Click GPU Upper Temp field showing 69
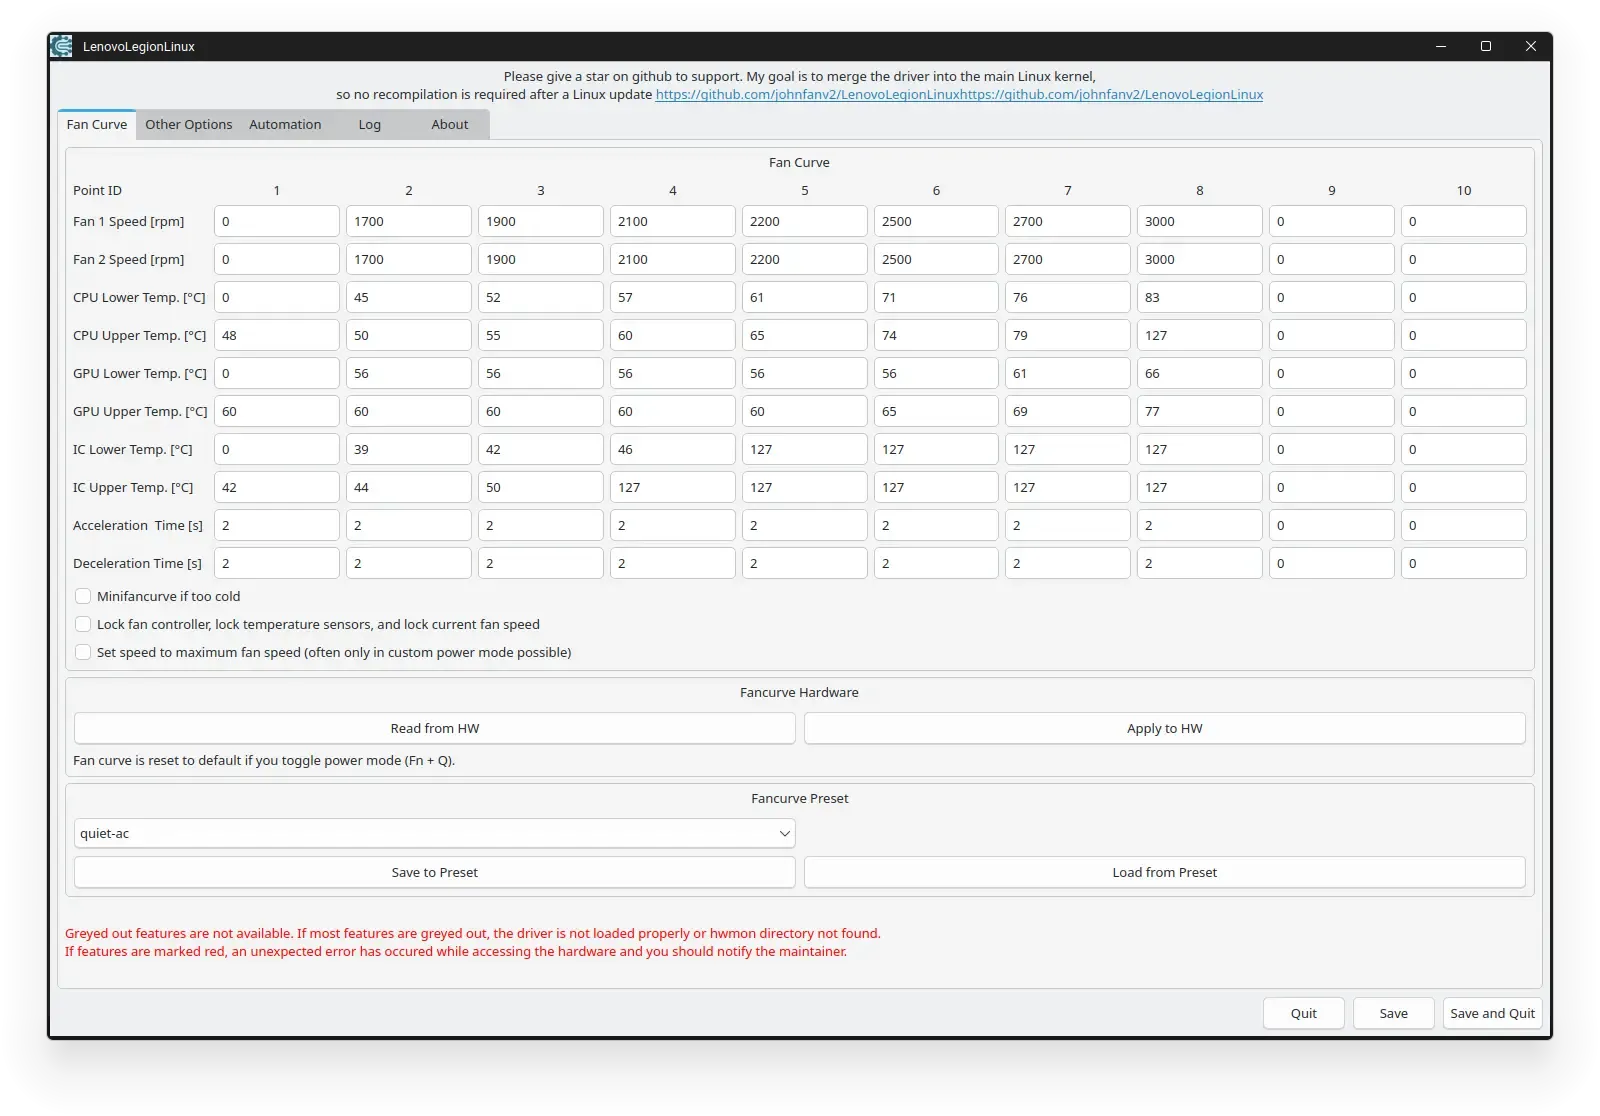This screenshot has height=1116, width=1600. click(1068, 411)
